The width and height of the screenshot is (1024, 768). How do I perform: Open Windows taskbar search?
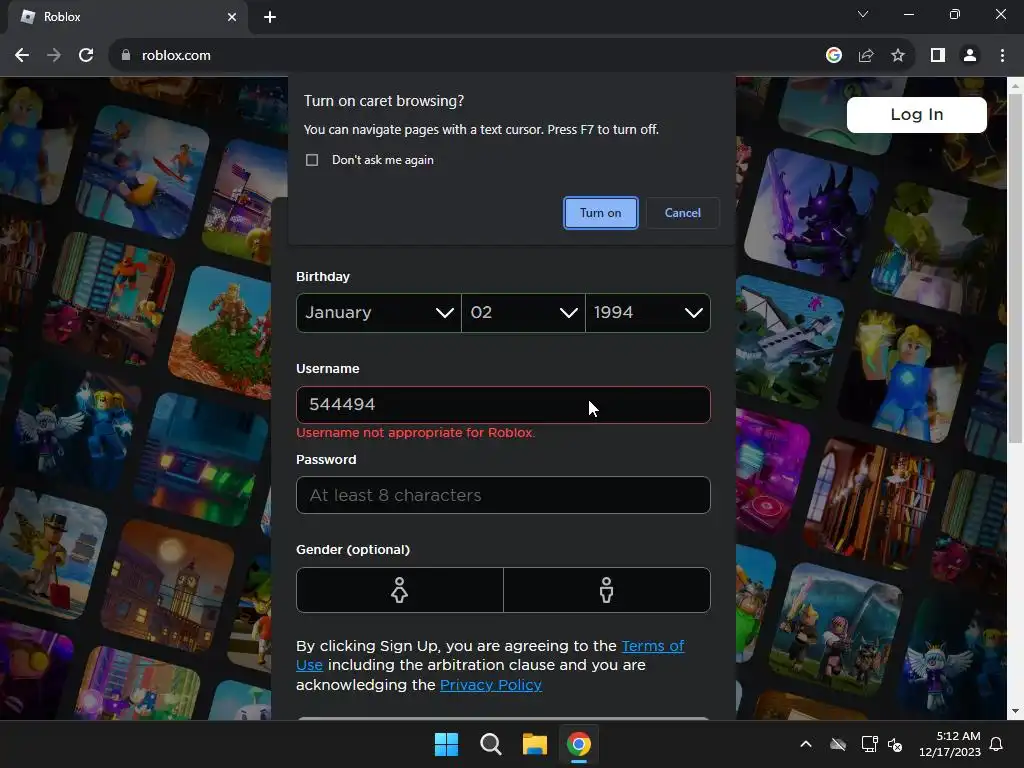490,744
